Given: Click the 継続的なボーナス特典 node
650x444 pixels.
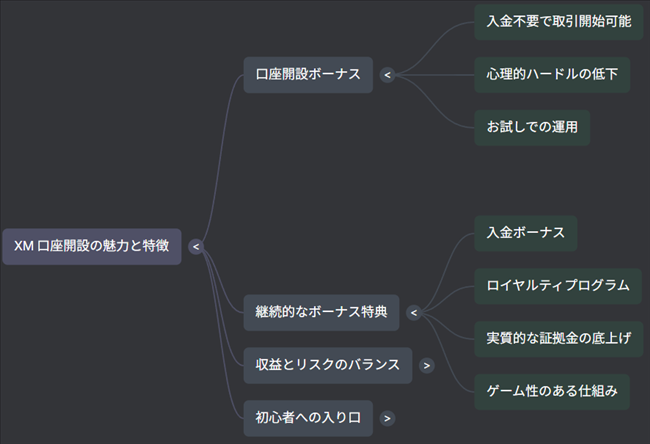Looking at the screenshot, I should coord(321,313).
